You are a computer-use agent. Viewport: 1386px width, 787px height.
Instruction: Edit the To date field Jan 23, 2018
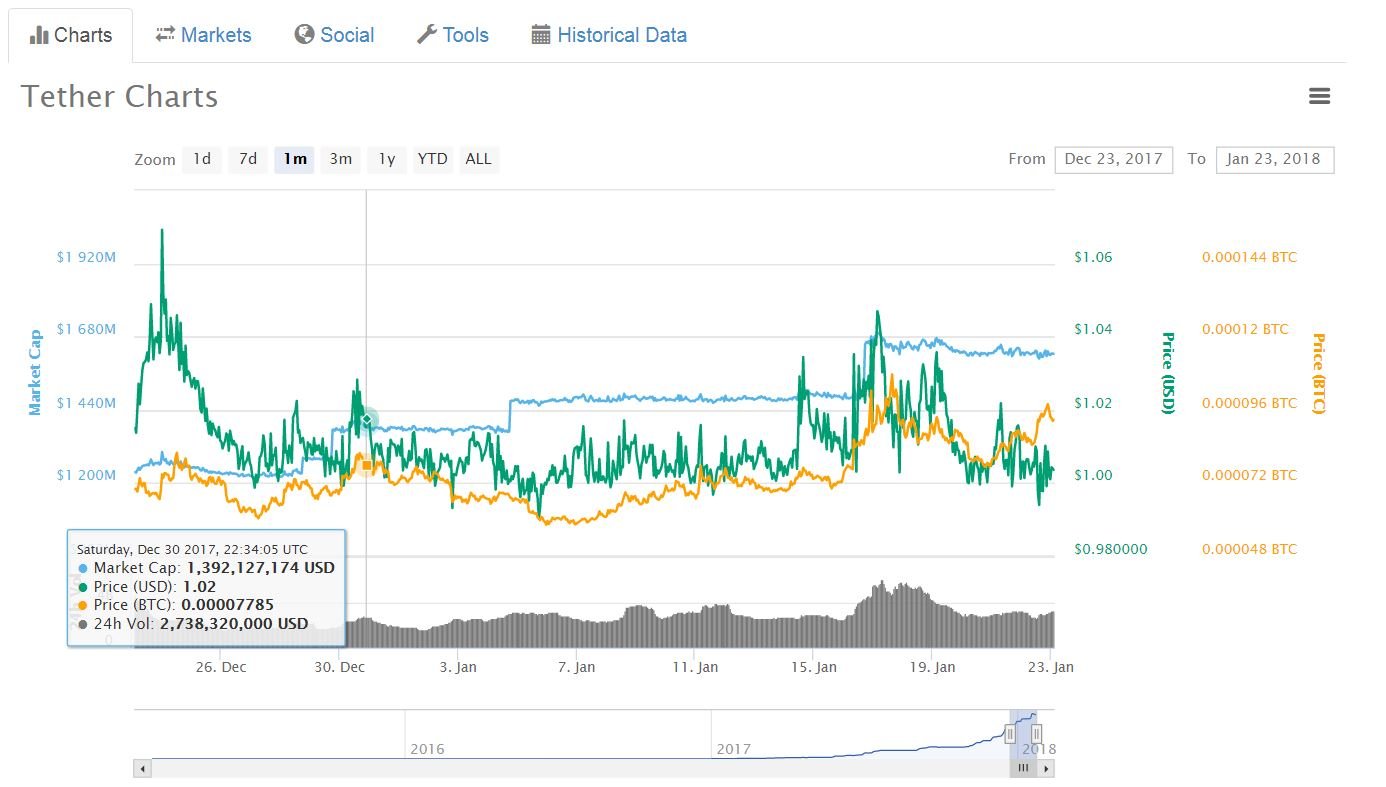click(x=1274, y=159)
